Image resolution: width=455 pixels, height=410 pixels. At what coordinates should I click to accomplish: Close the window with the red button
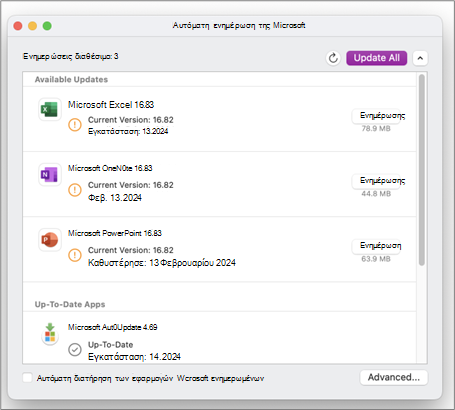coord(18,26)
